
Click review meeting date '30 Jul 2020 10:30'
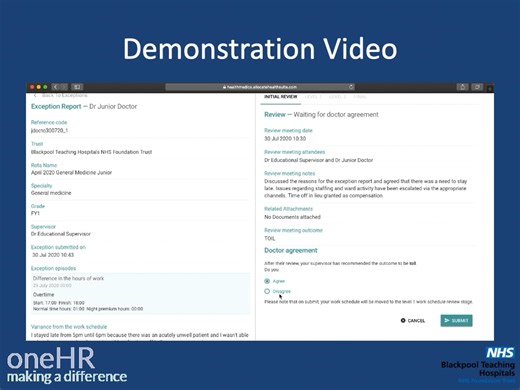(x=285, y=139)
